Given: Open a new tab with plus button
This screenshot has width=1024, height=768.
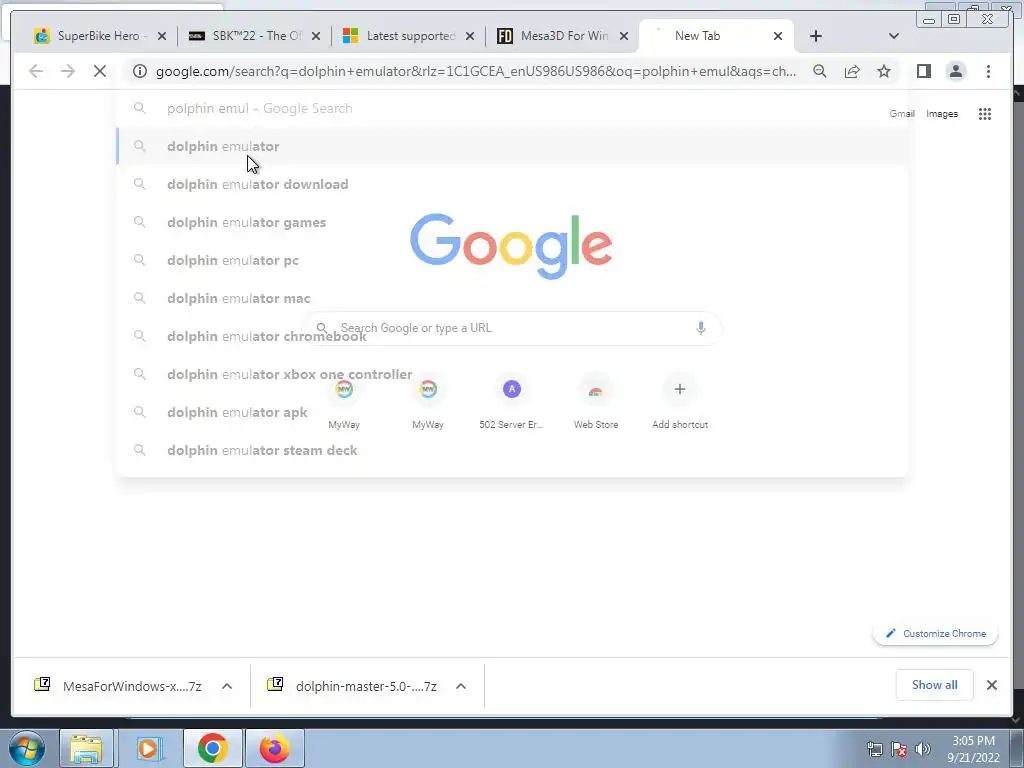Looking at the screenshot, I should pyautogui.click(x=816, y=36).
